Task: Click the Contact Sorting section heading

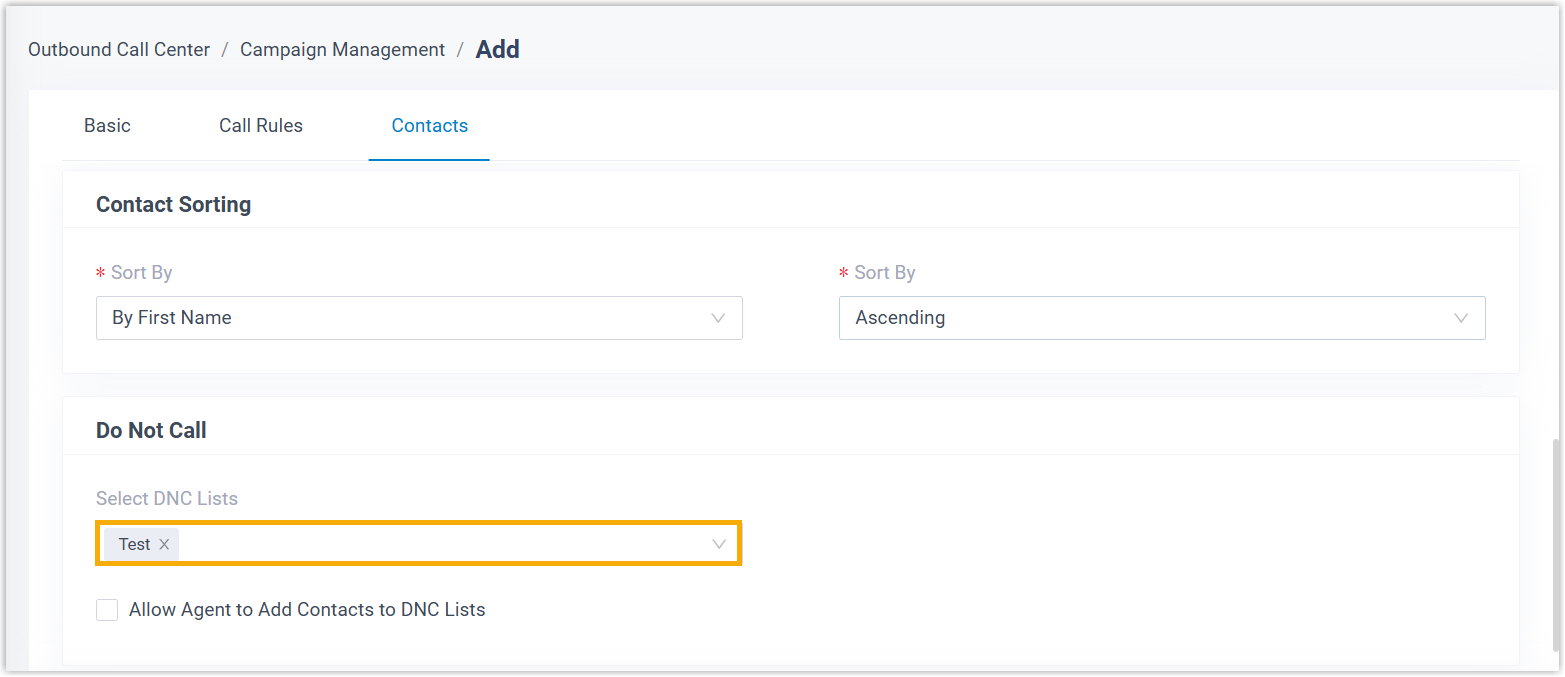Action: [173, 205]
